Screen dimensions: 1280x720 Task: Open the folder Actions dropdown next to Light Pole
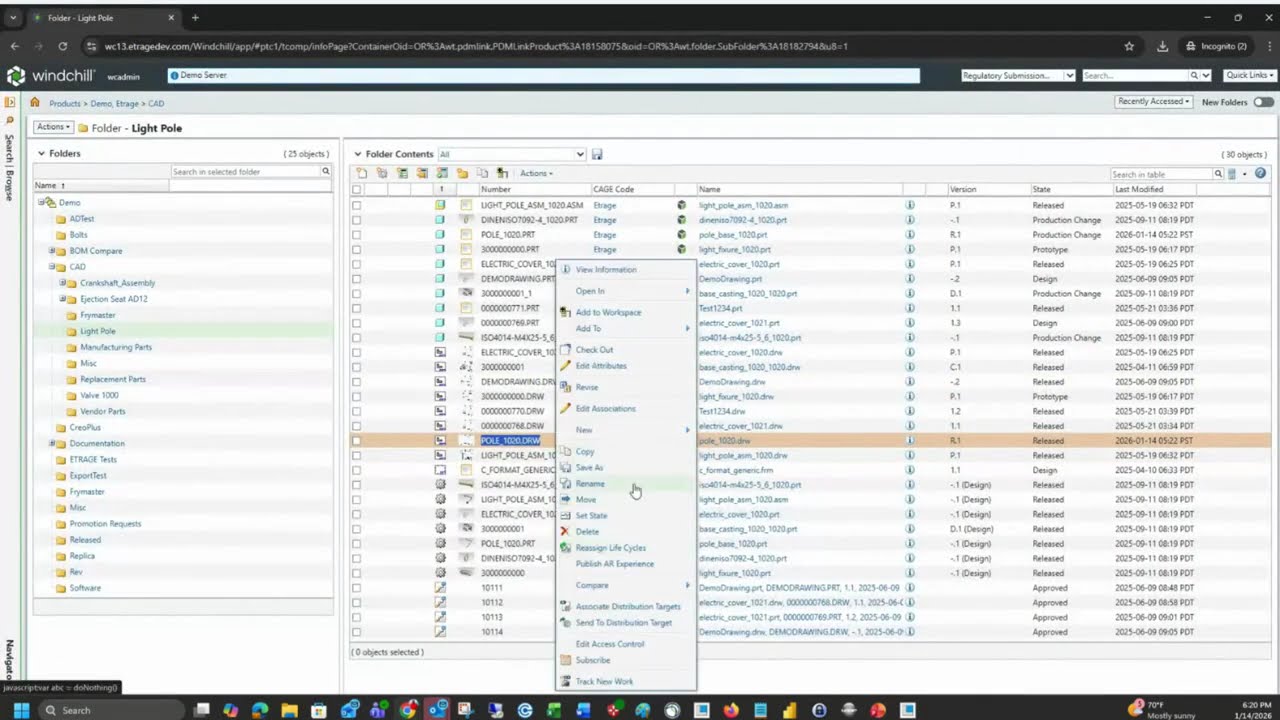click(x=53, y=127)
